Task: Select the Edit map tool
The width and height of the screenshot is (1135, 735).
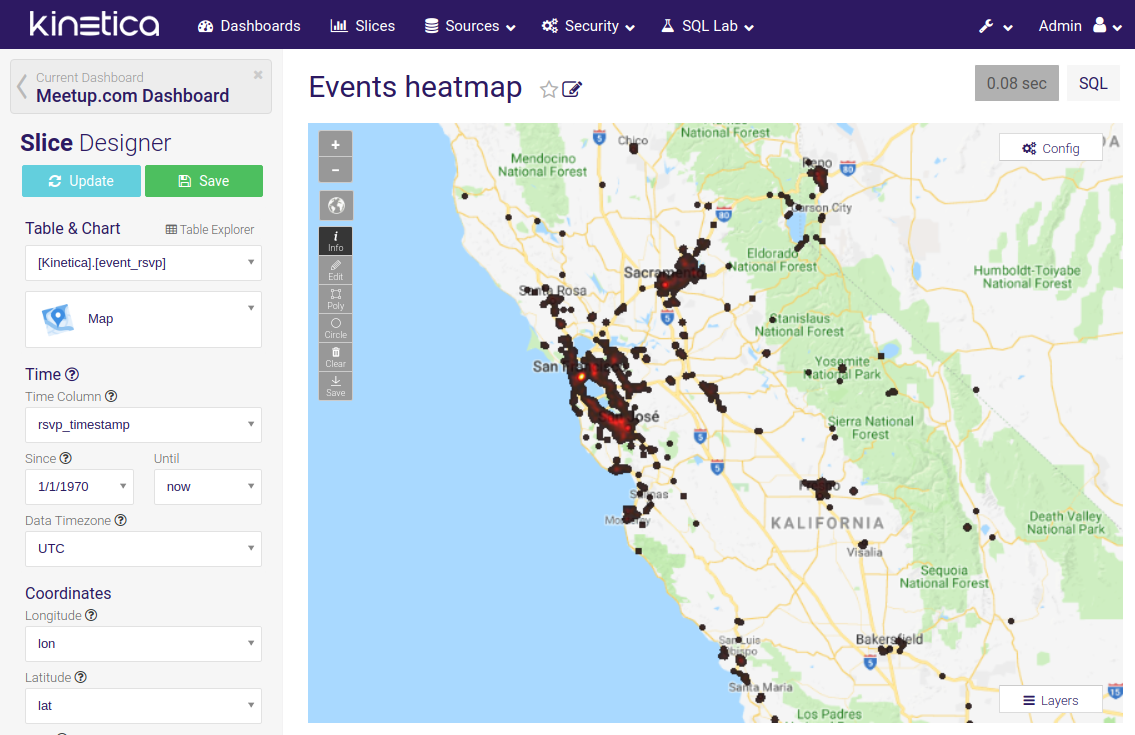Action: 335,269
